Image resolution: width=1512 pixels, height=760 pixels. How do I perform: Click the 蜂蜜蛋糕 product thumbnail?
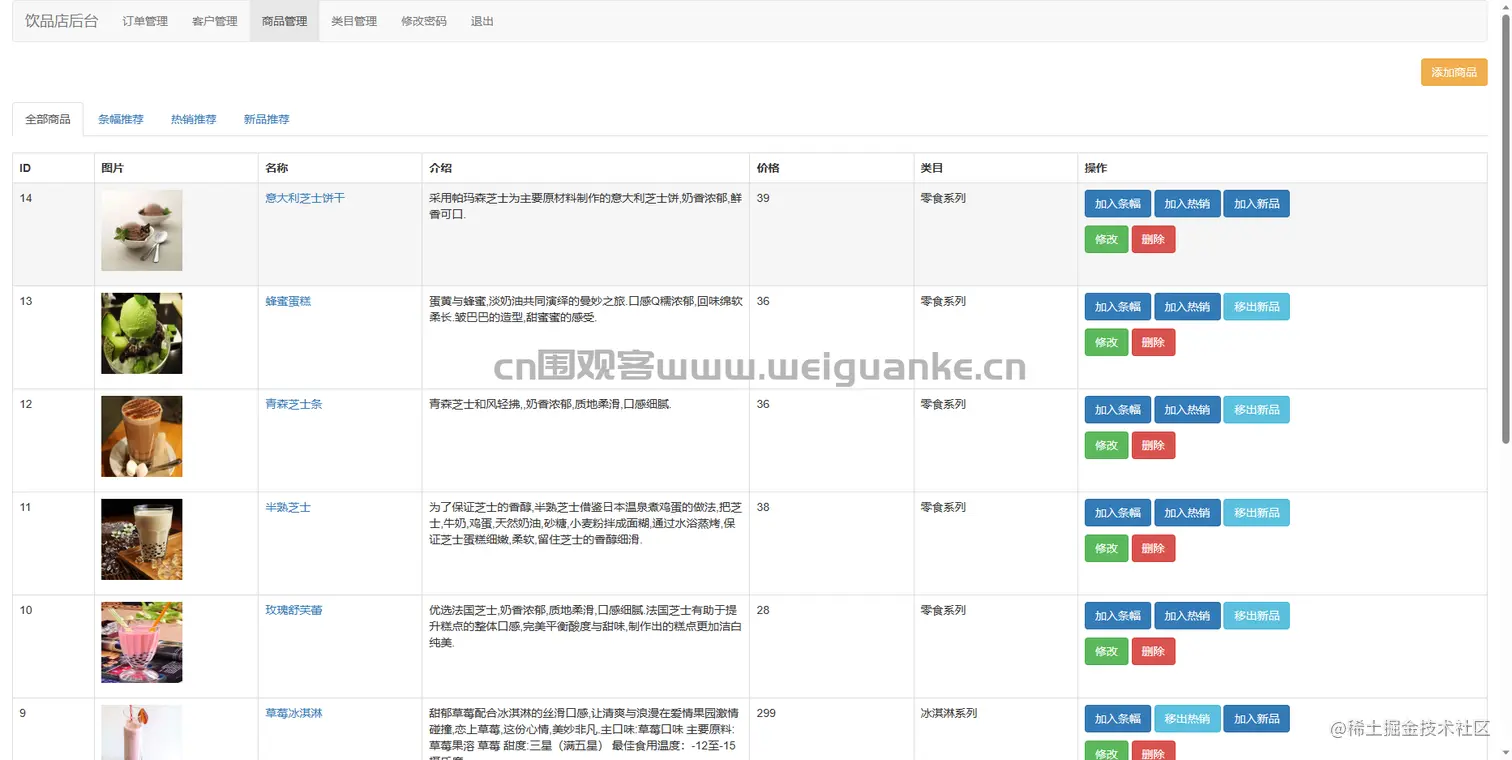(142, 333)
